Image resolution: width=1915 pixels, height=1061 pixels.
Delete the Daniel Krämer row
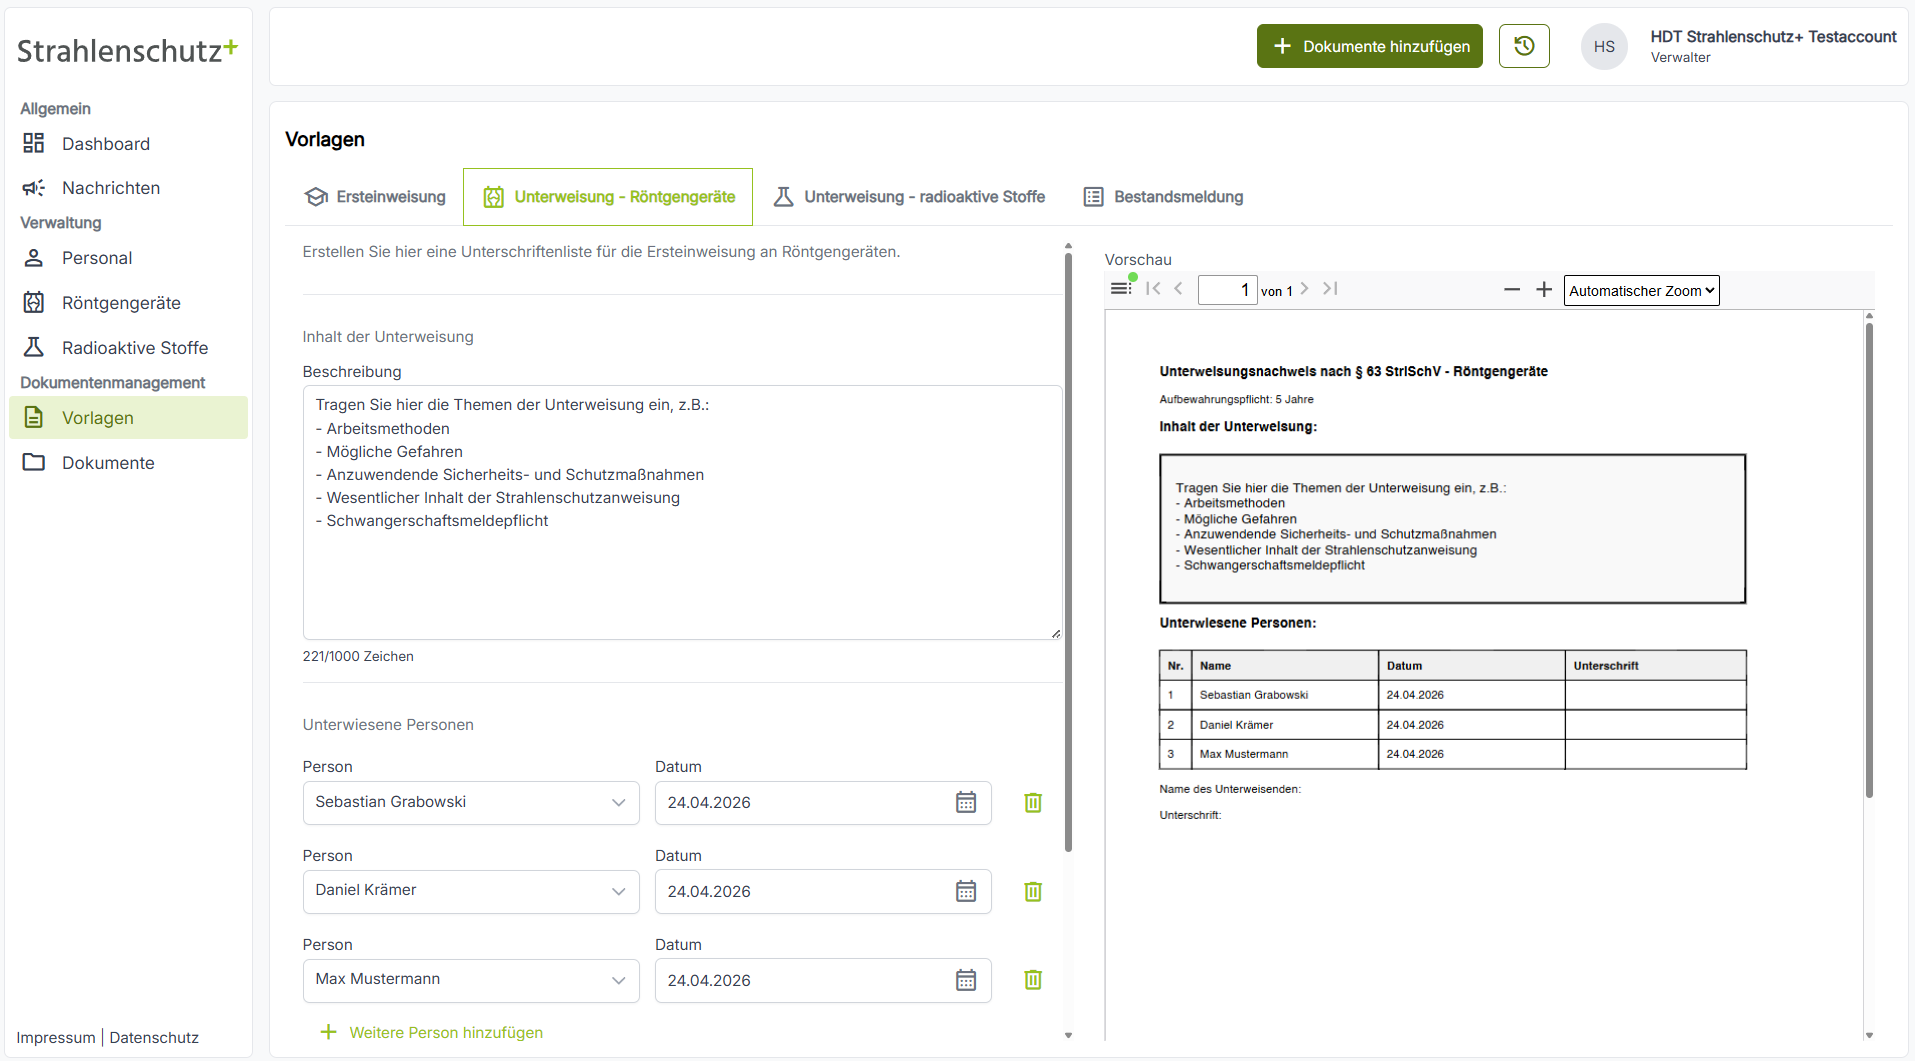pos(1033,892)
